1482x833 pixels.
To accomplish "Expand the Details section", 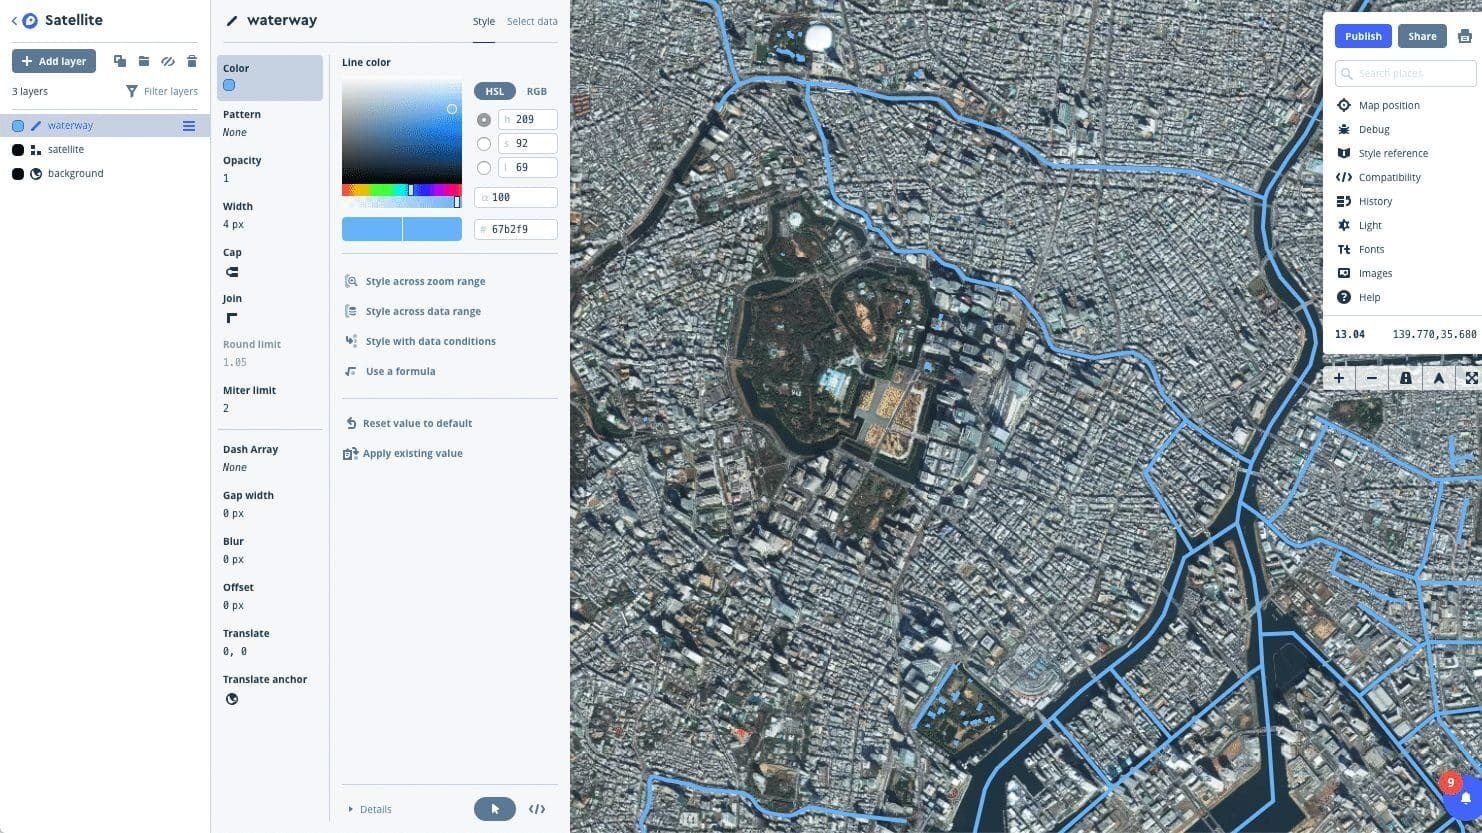I will [370, 809].
